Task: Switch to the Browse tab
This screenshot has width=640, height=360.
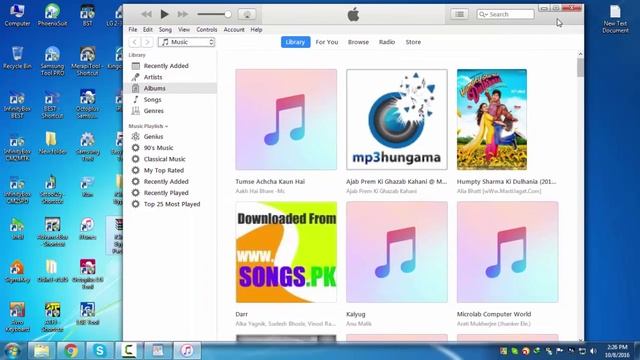Action: pyautogui.click(x=358, y=42)
